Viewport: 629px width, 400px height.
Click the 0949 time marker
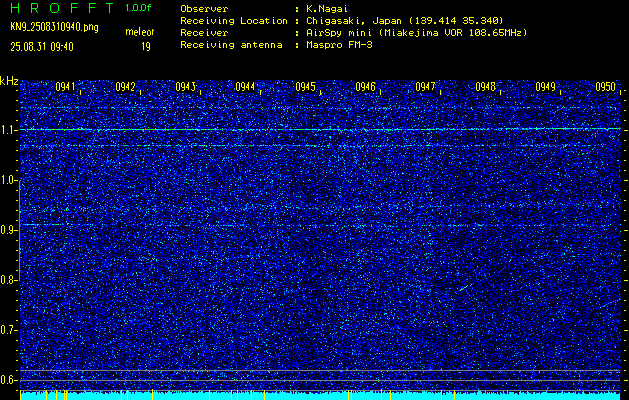click(546, 87)
